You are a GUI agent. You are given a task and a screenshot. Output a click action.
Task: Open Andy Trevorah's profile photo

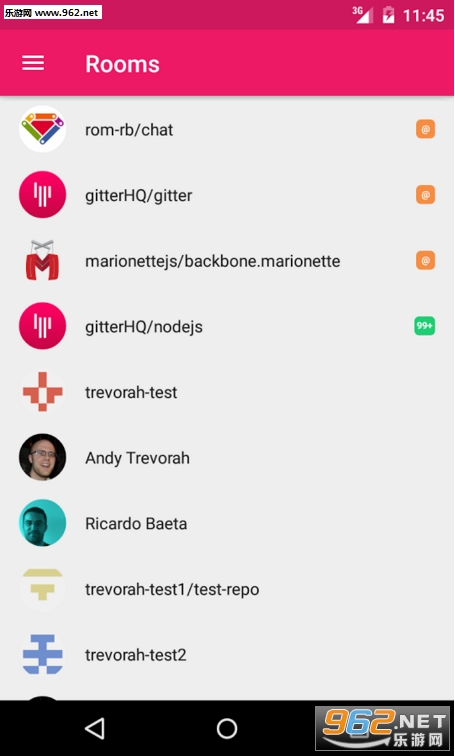[42, 457]
